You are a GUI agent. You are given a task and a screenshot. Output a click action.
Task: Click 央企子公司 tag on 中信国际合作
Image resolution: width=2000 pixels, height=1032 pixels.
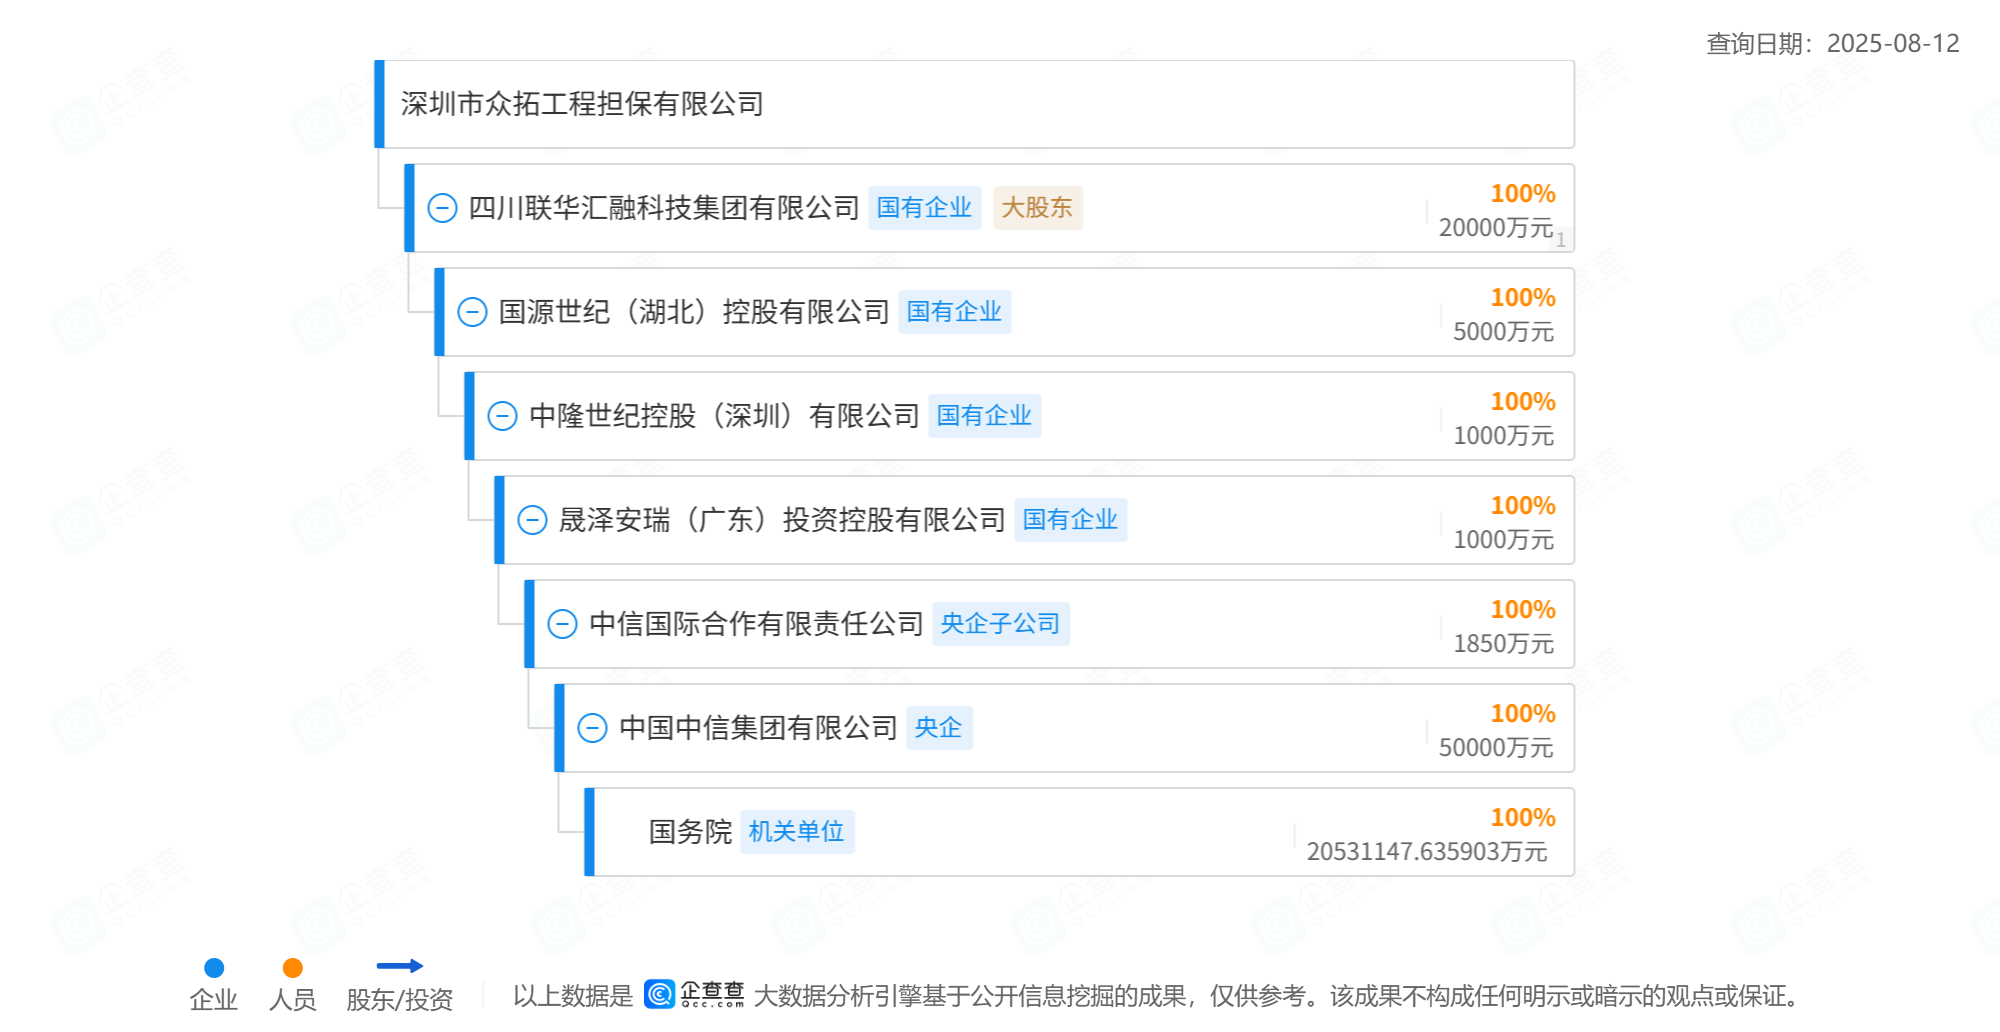point(1000,624)
